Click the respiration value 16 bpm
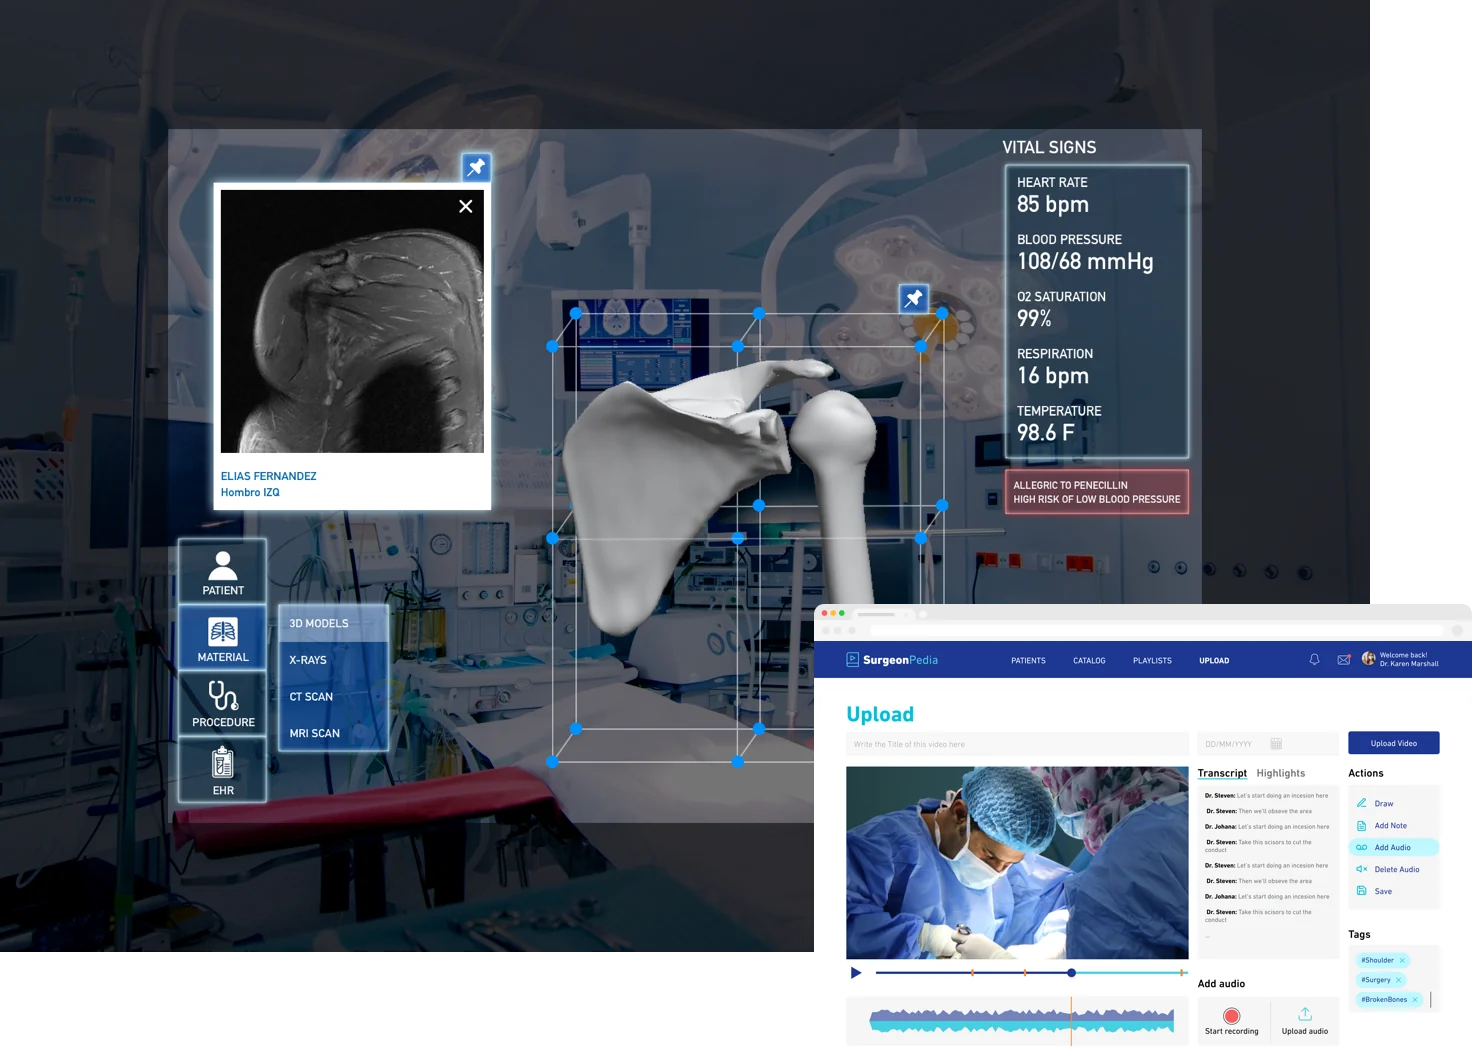Screen dimensions: 1472x1060 point(1053,375)
